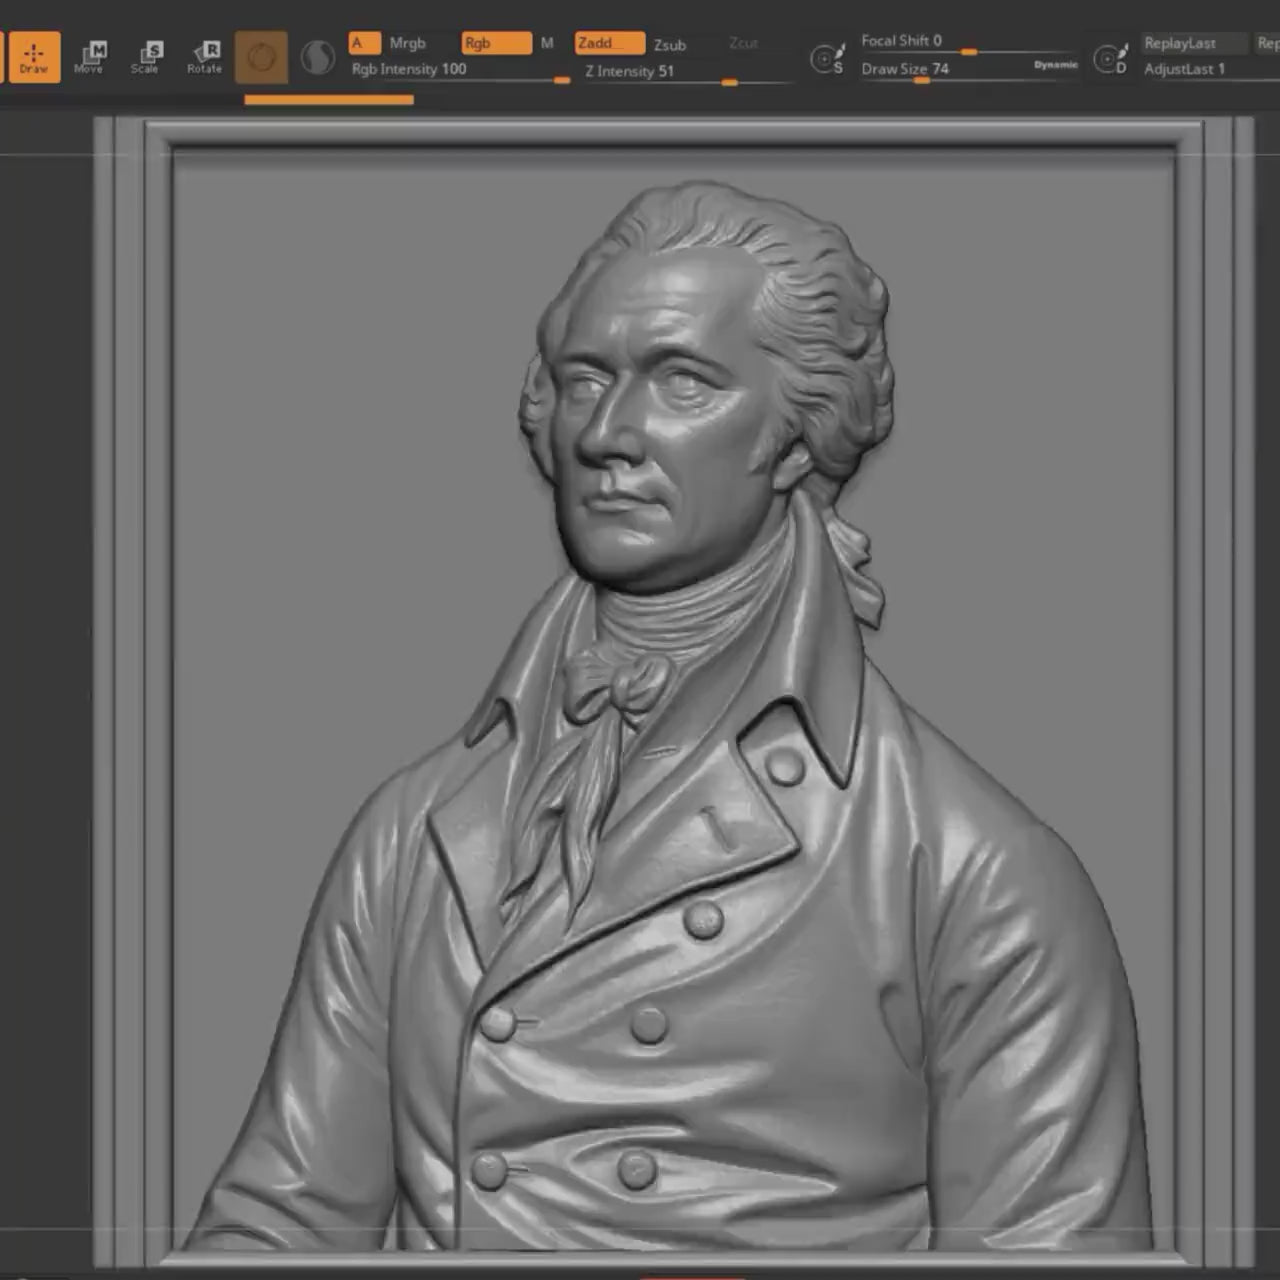Click the brush icon marked S
1280x1280 pixels.
coord(828,59)
